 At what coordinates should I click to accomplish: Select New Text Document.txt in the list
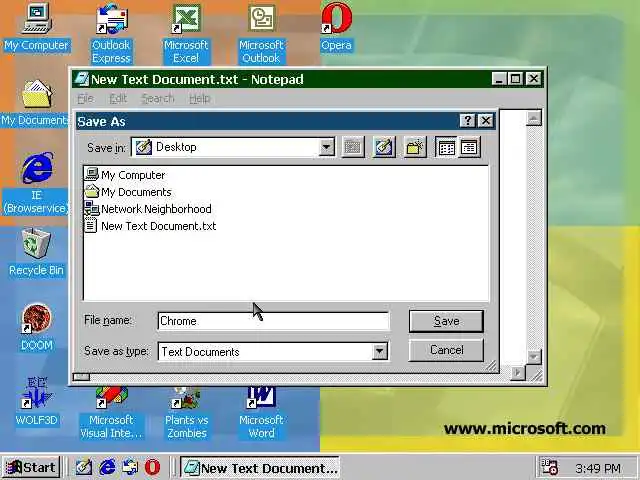click(150, 226)
